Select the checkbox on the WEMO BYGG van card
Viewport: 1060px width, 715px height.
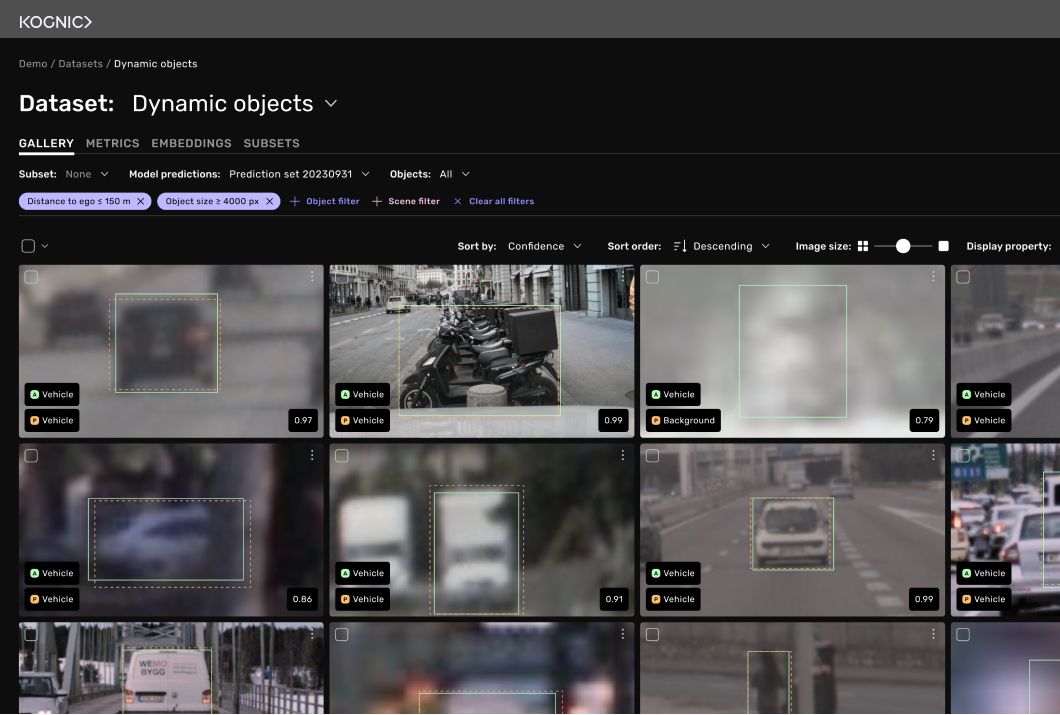(x=31, y=635)
